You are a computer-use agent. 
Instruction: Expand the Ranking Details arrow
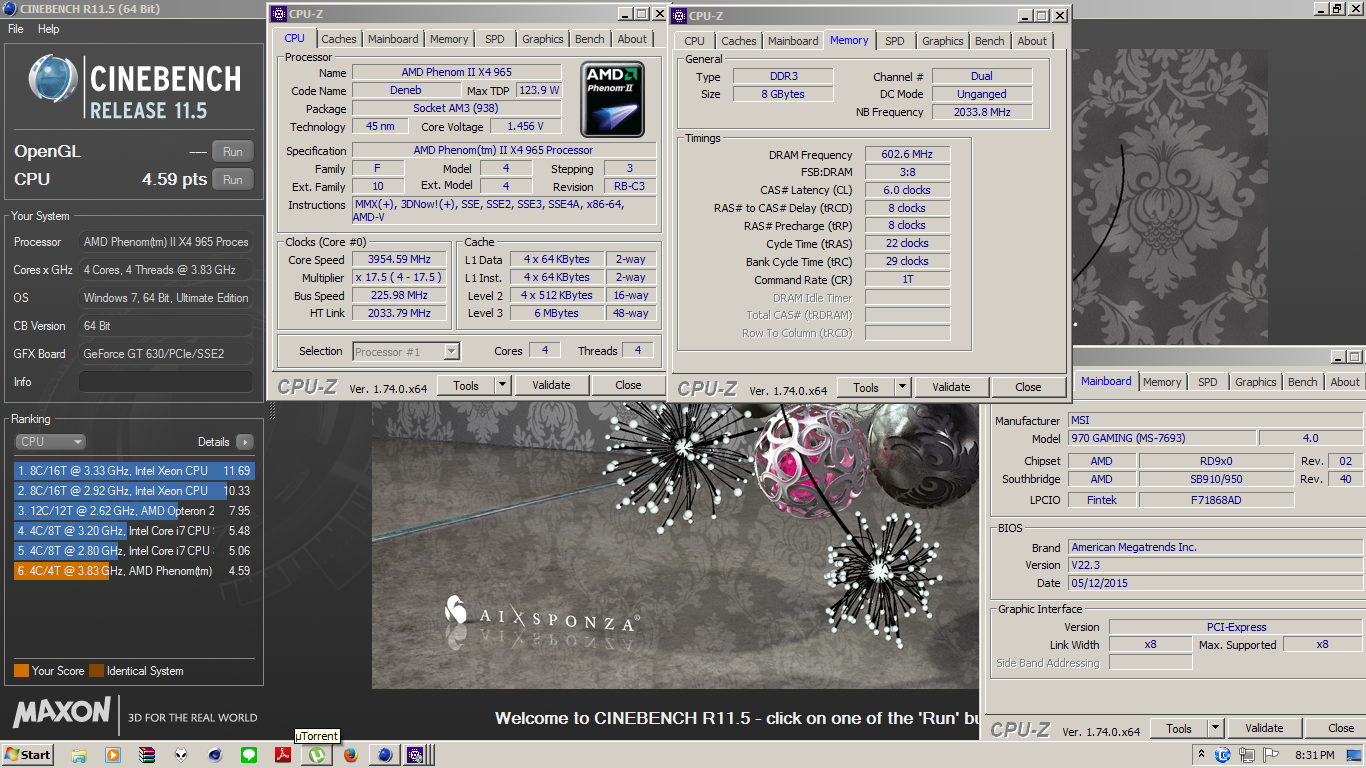[245, 442]
